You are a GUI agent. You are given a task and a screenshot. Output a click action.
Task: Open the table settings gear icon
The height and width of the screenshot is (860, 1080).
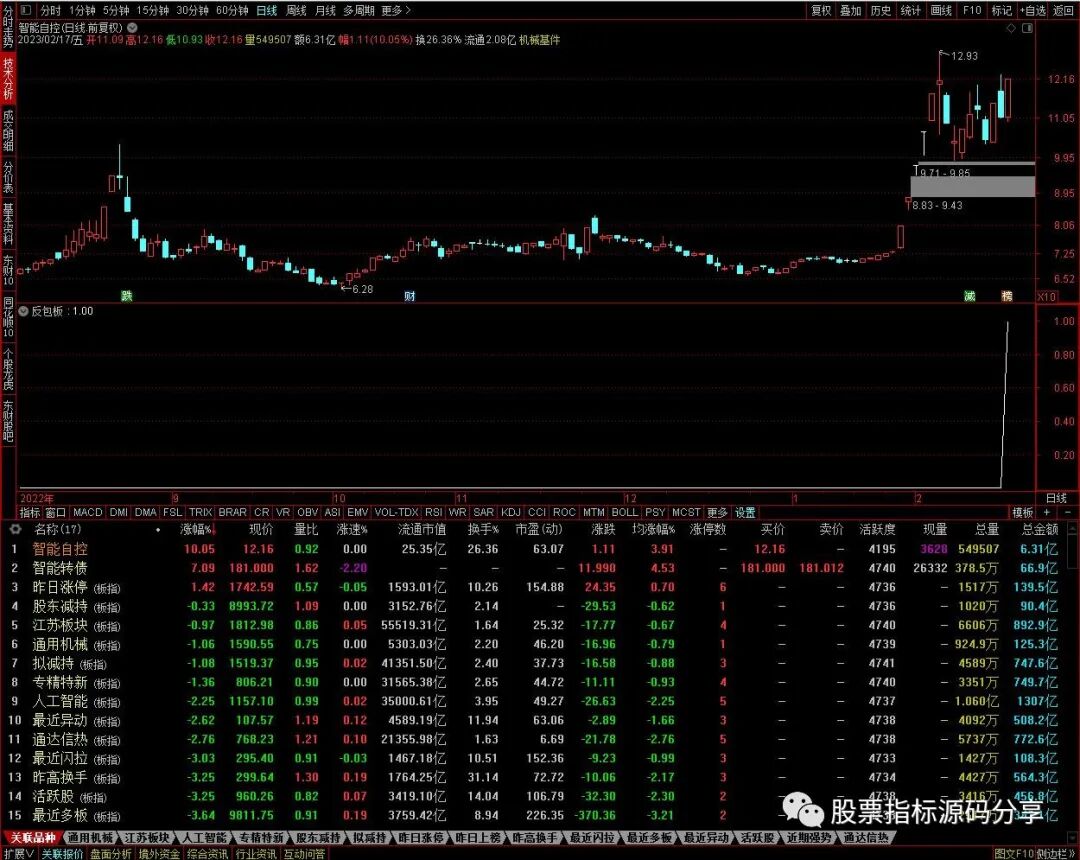click(15, 529)
